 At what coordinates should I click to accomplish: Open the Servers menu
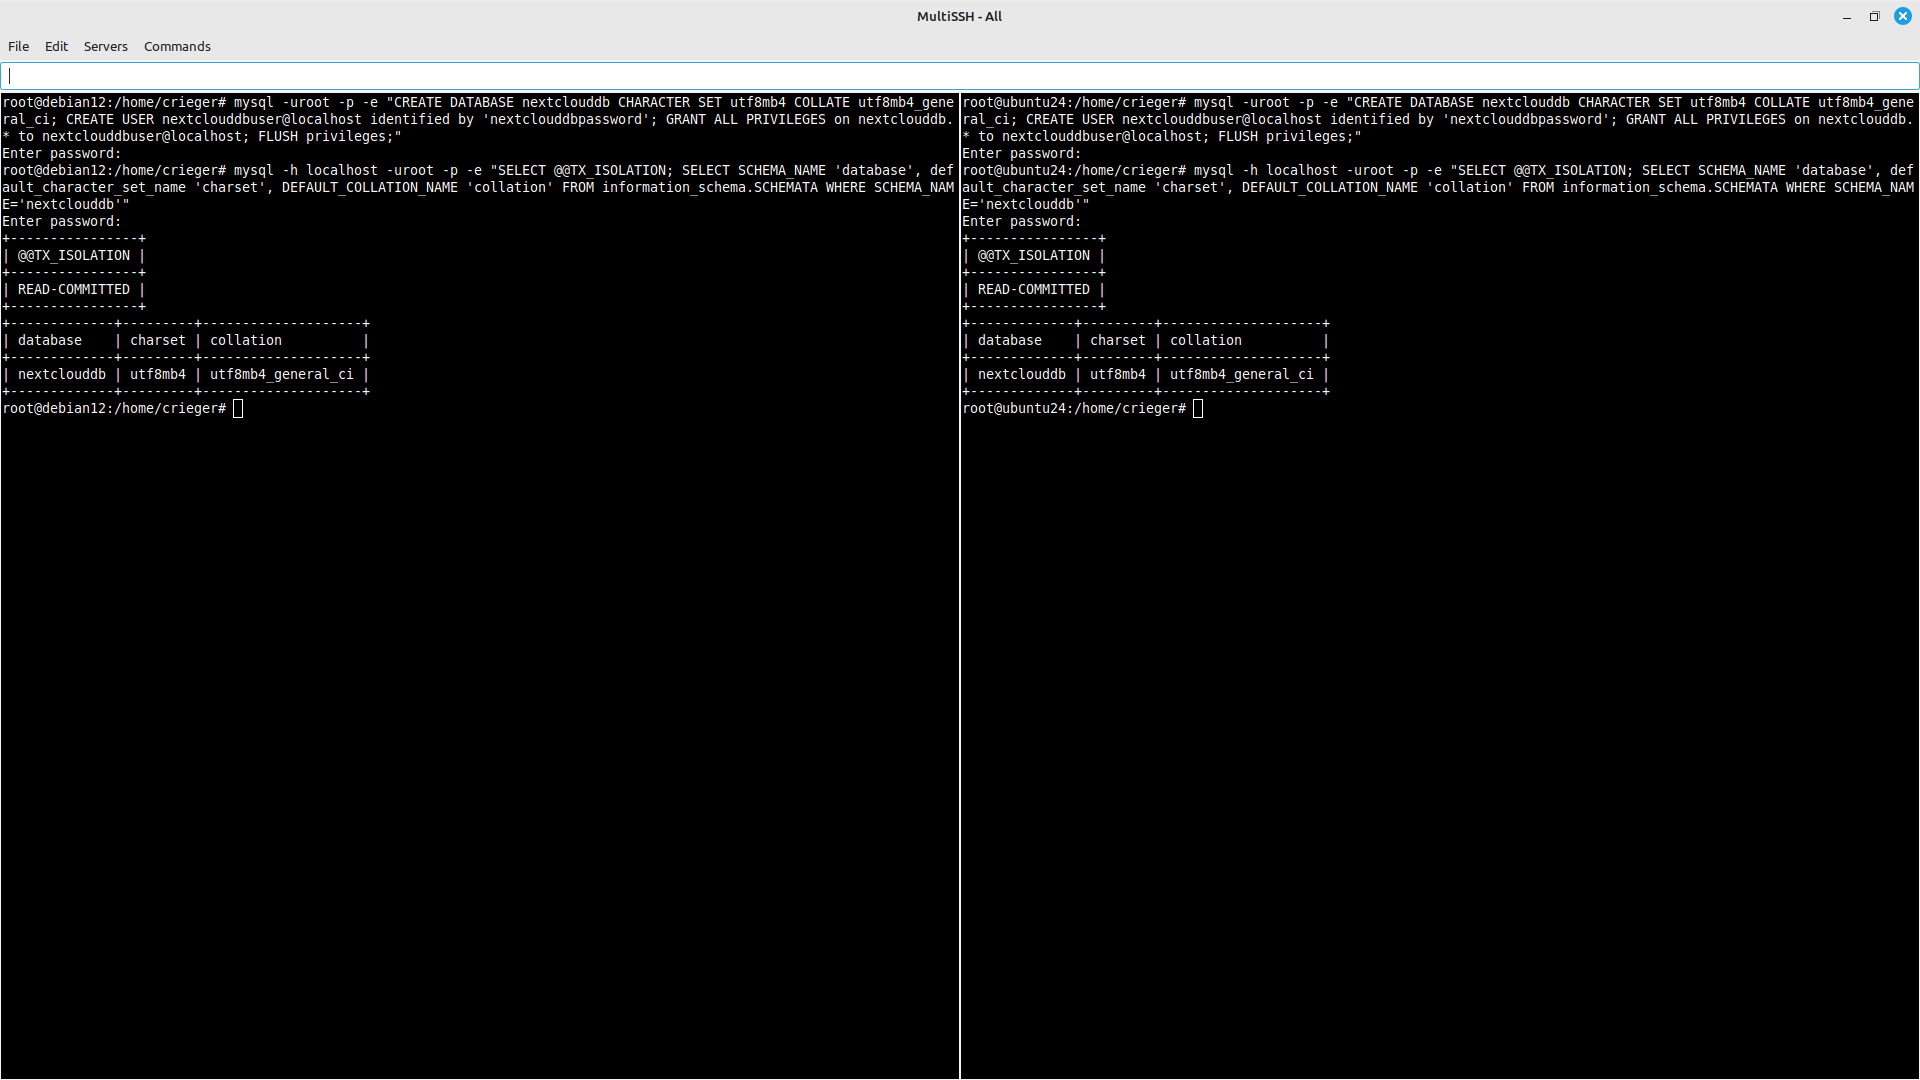coord(105,46)
